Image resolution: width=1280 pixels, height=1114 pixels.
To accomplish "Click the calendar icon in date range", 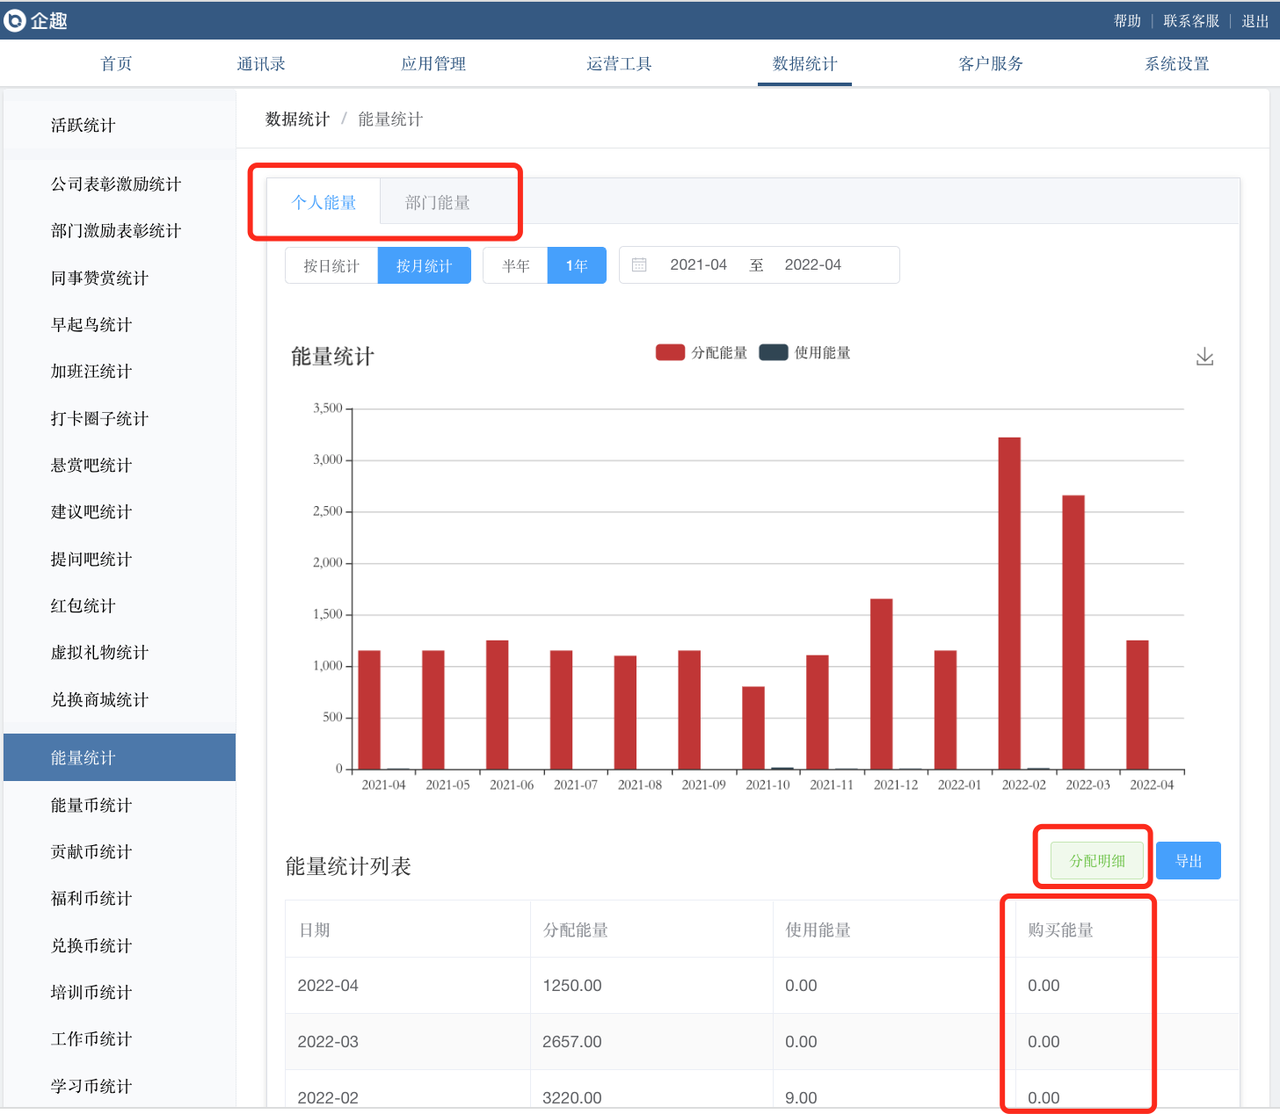I will pos(639,265).
